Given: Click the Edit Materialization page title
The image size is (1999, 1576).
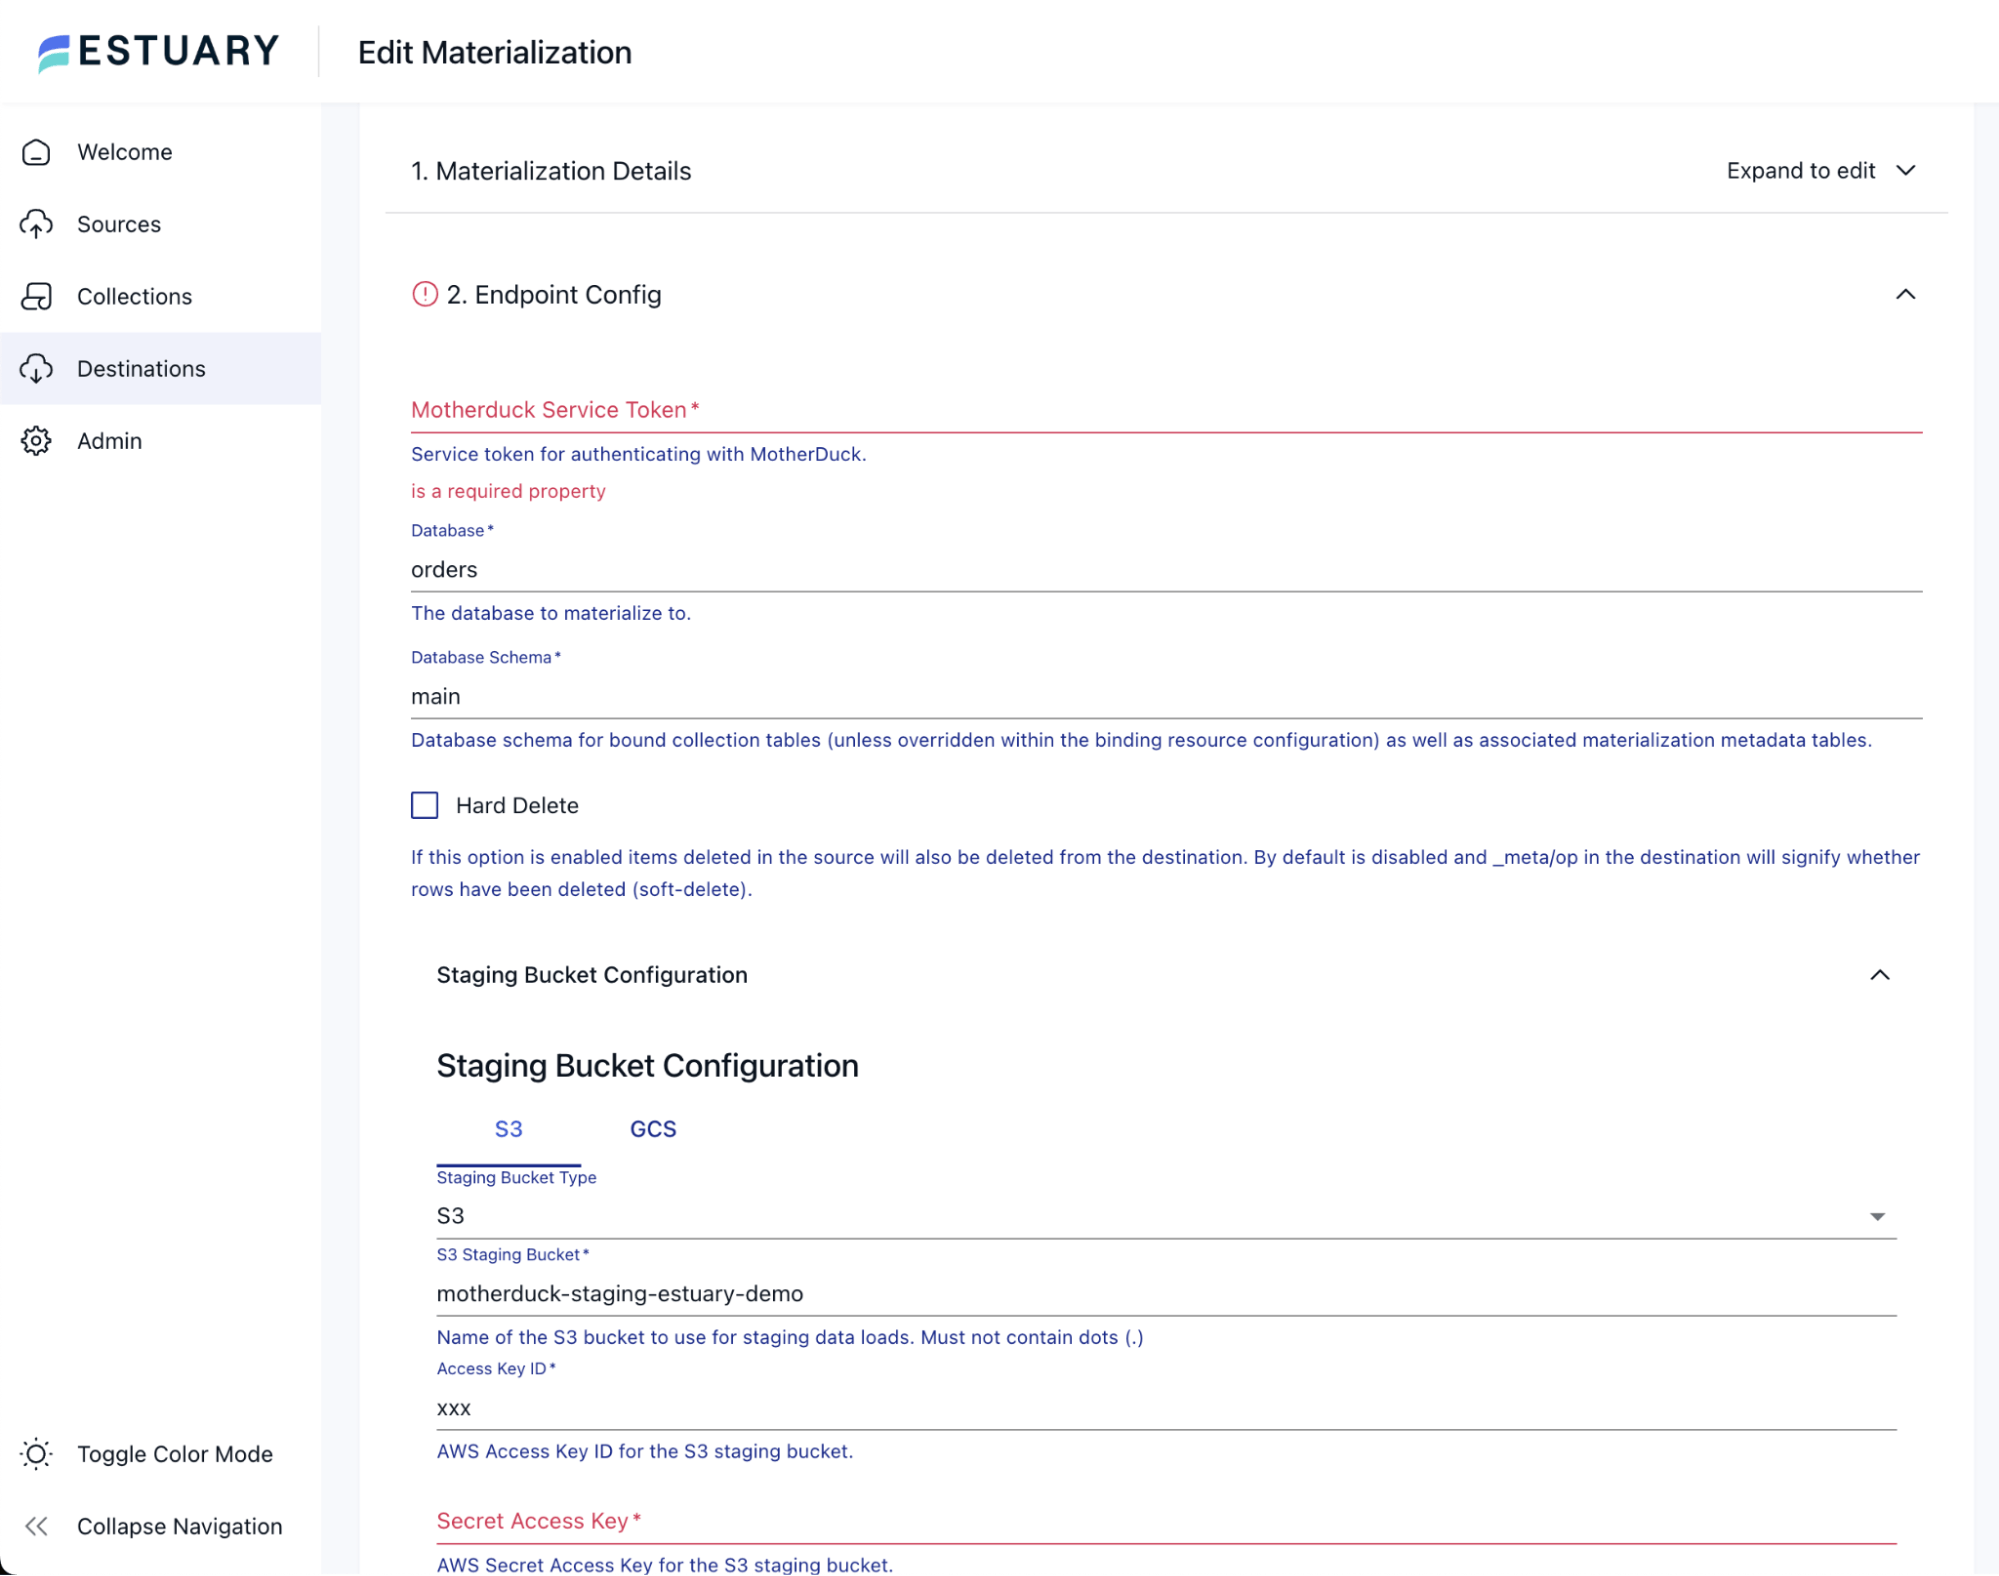Looking at the screenshot, I should coord(495,52).
